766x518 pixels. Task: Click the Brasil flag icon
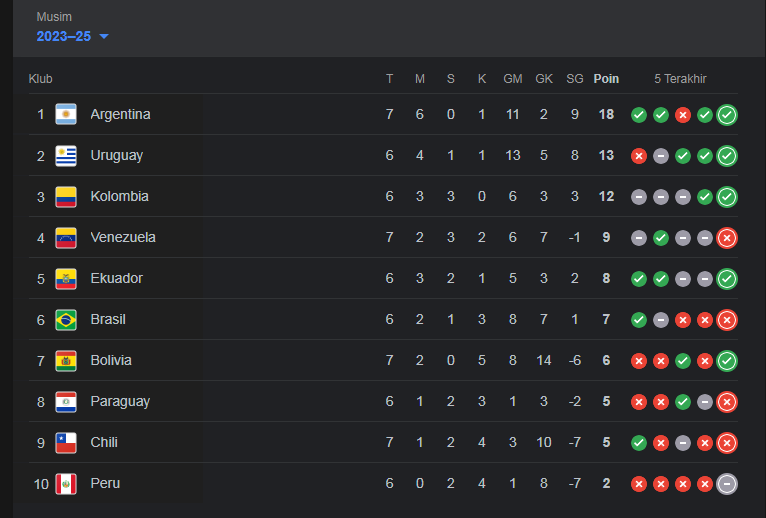click(66, 320)
